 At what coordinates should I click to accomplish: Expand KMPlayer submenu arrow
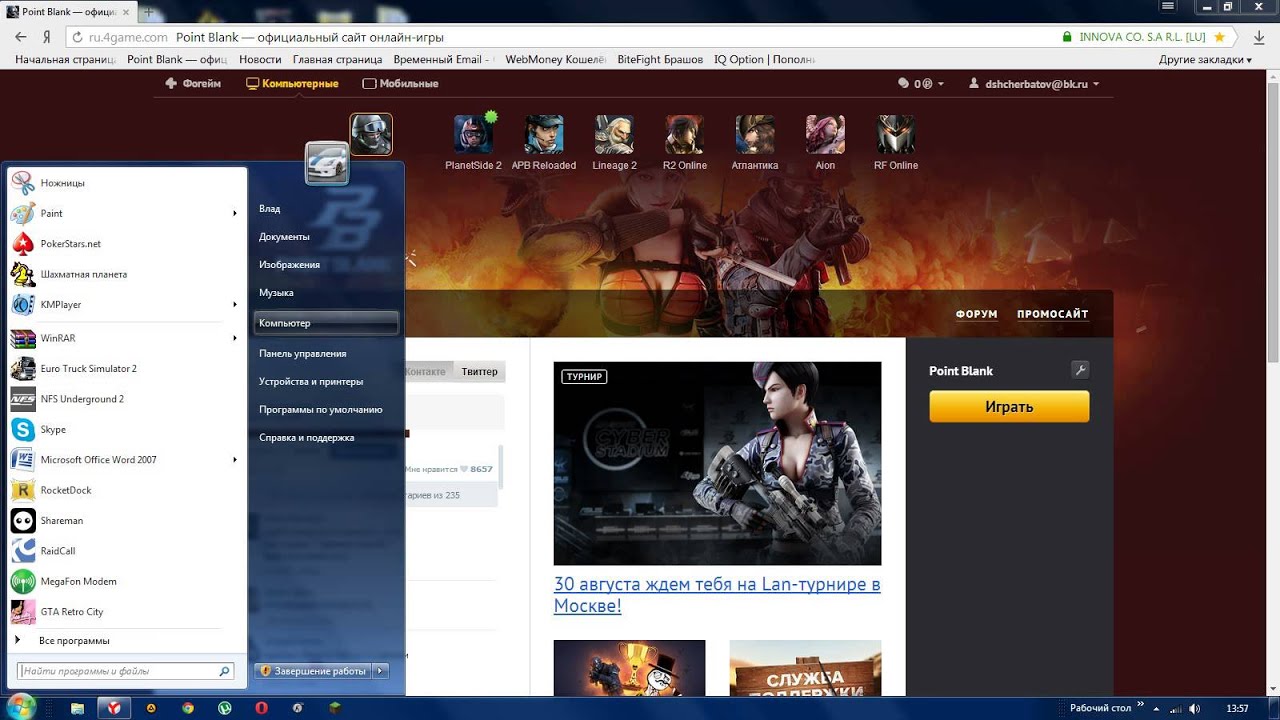coord(235,304)
